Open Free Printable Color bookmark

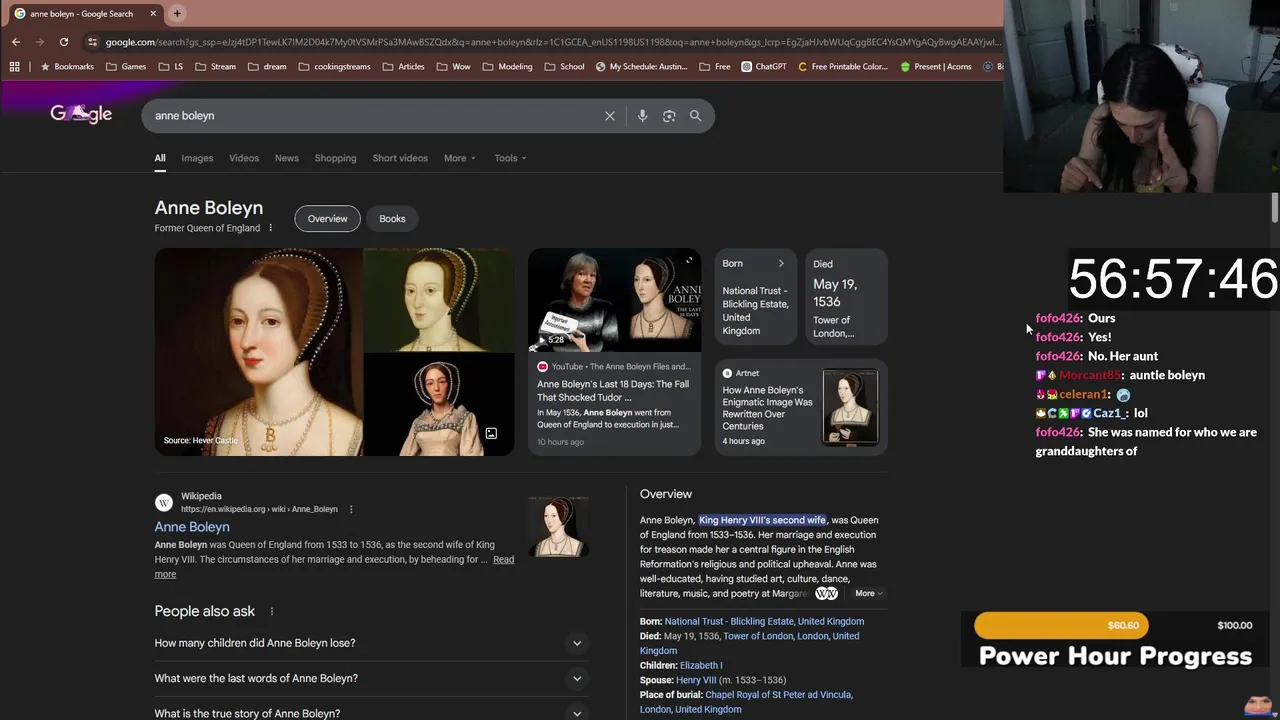click(842, 67)
